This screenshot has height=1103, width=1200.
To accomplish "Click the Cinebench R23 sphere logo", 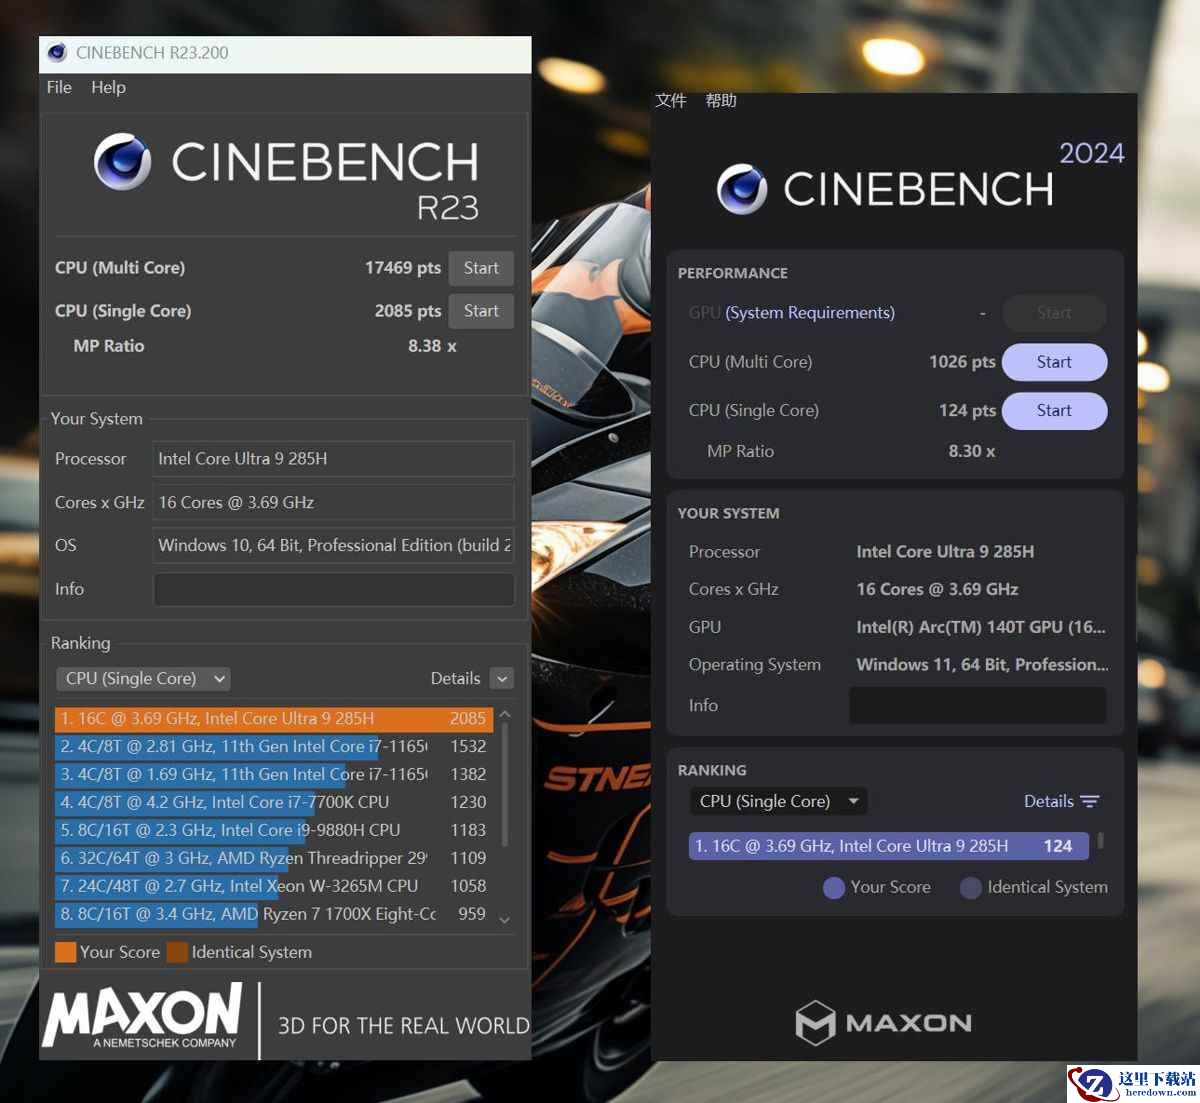I will coord(123,162).
